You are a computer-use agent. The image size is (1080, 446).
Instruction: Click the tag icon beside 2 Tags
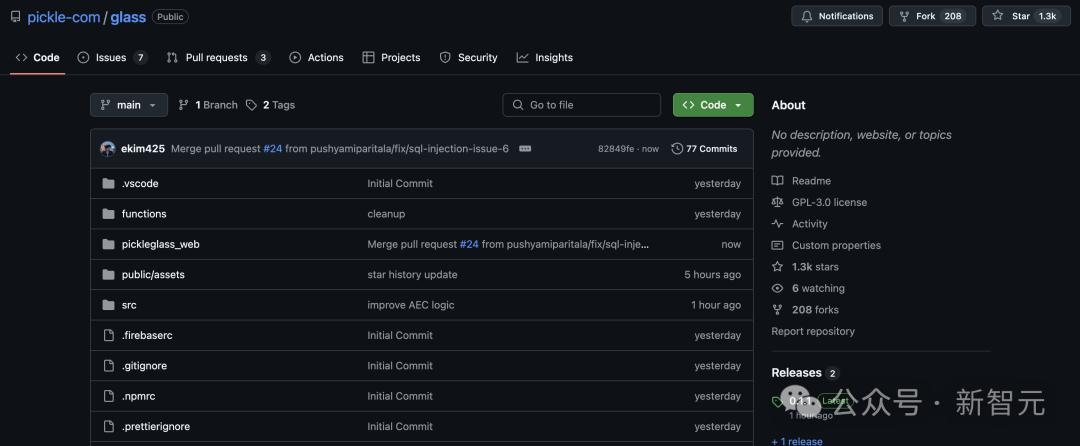coord(251,105)
